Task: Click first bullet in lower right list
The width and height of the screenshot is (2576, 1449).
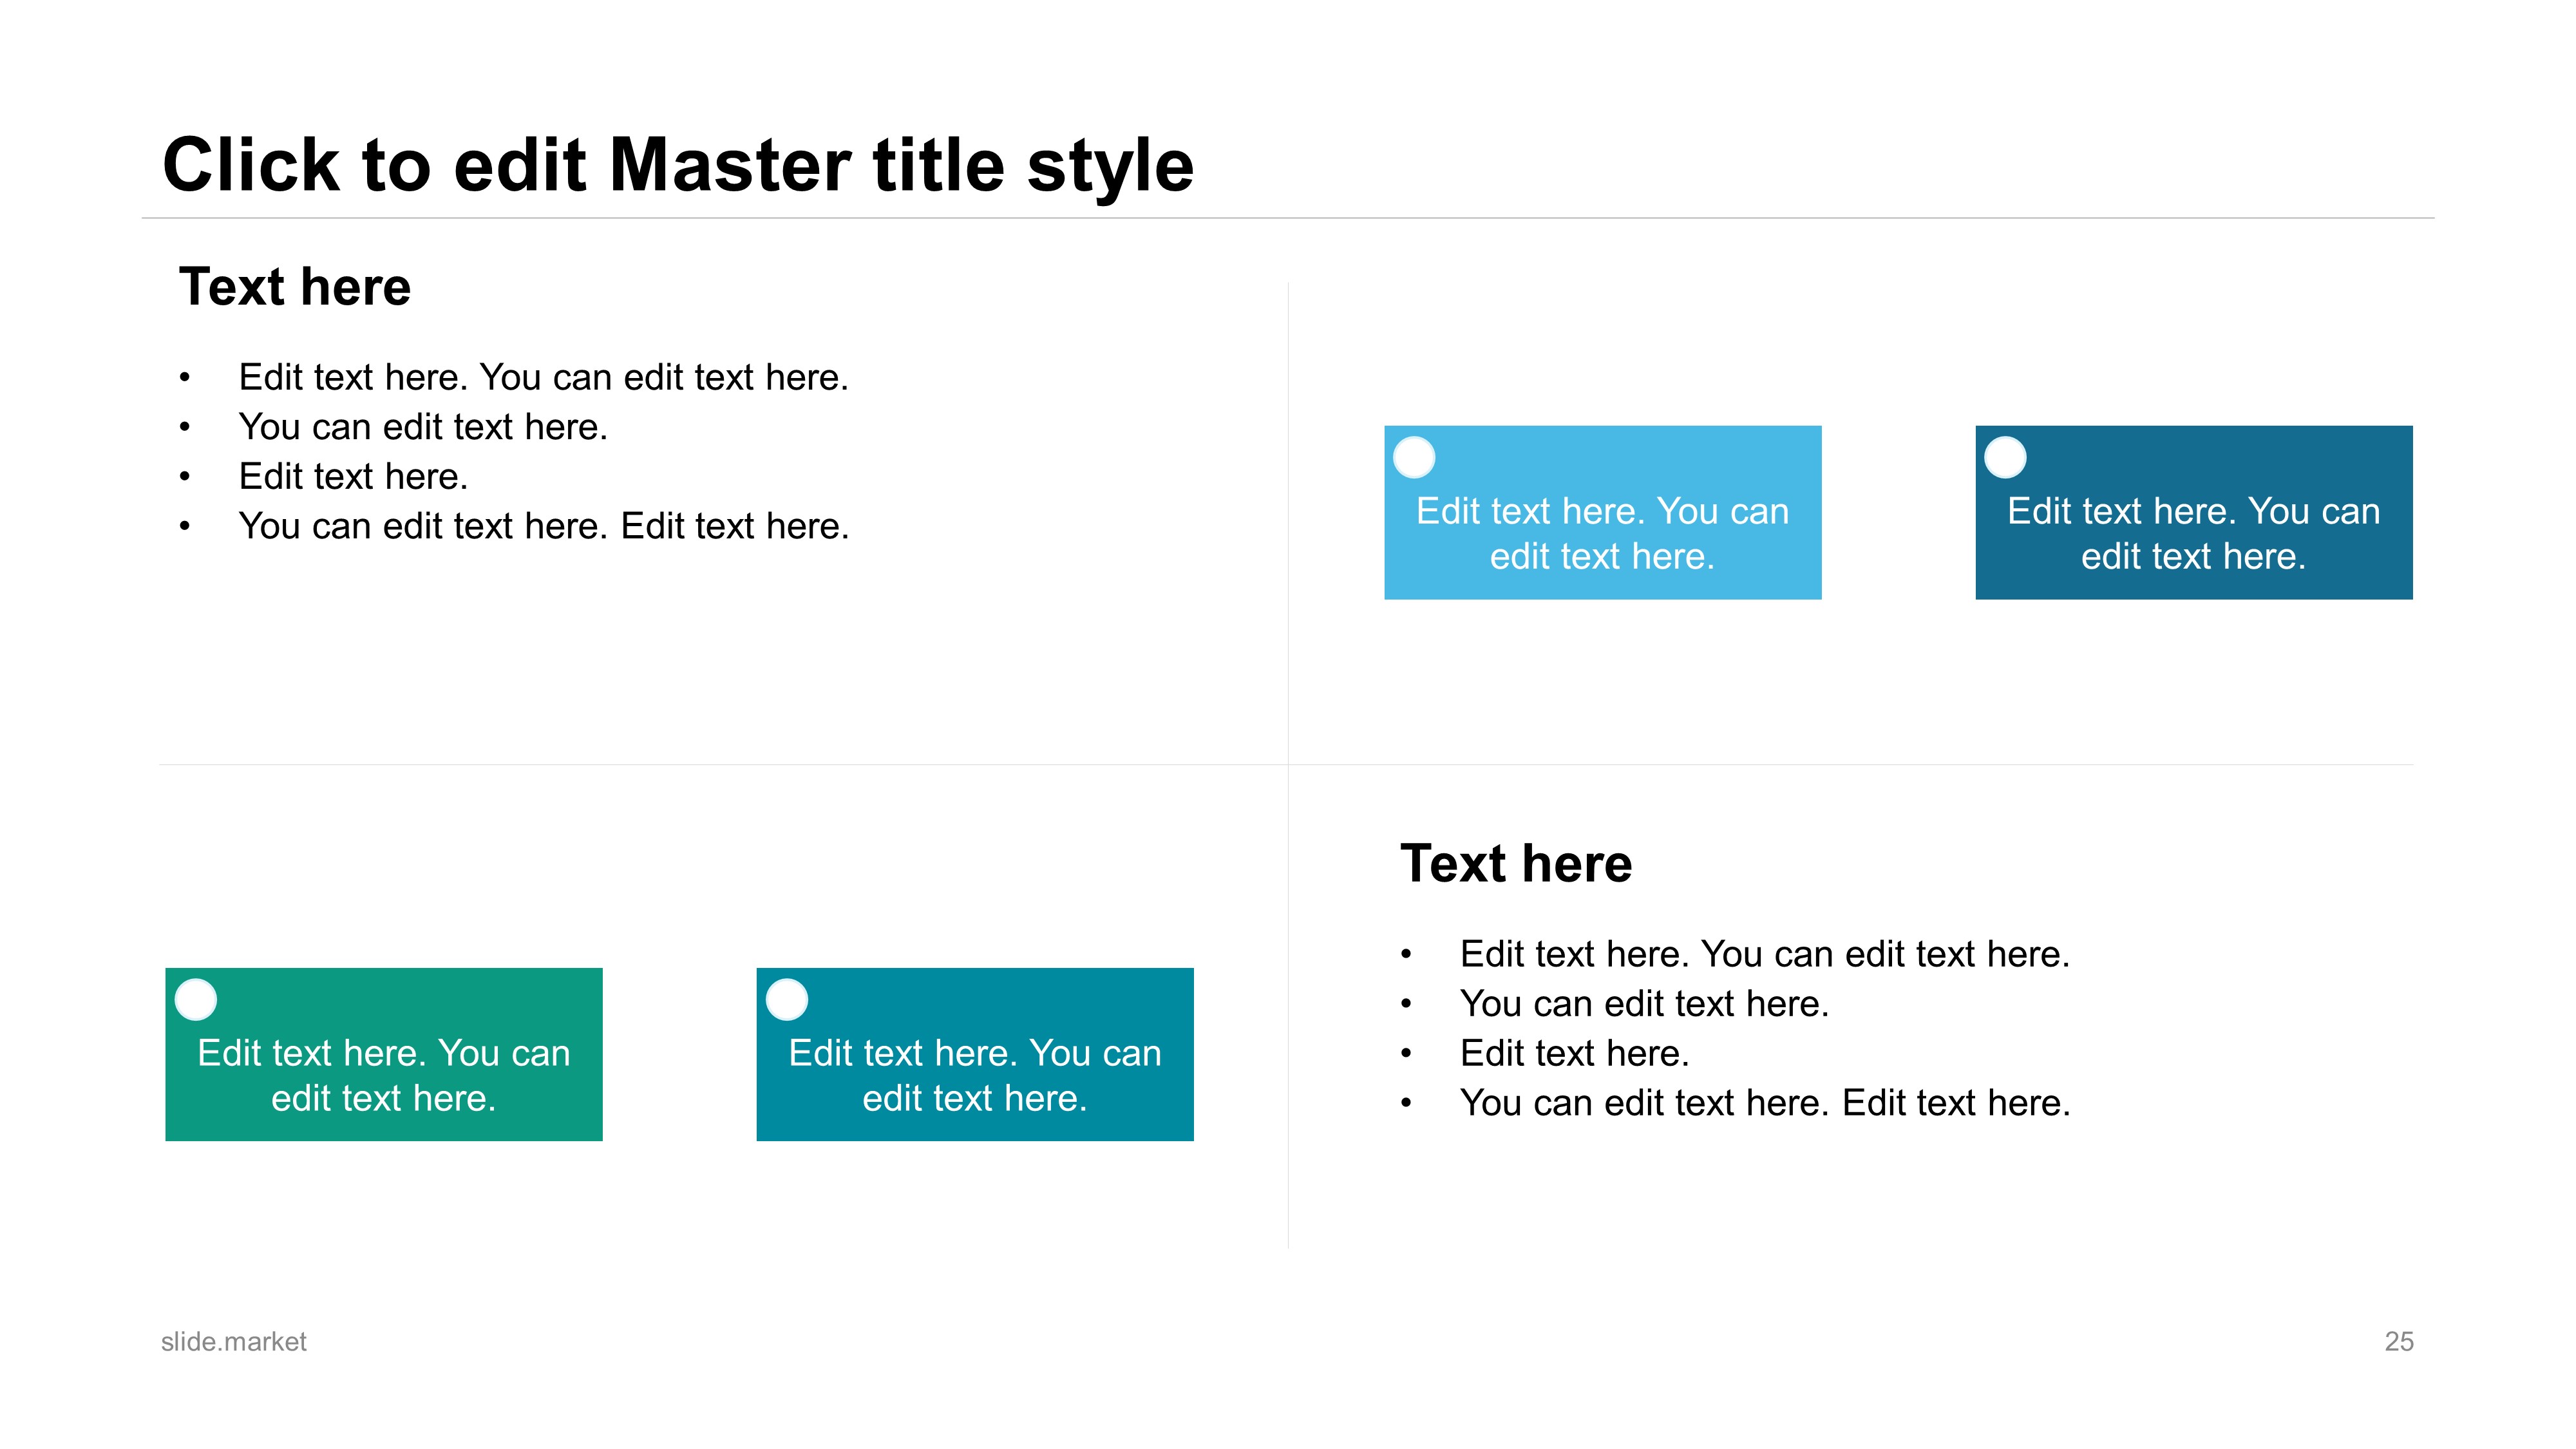Action: (x=1765, y=955)
